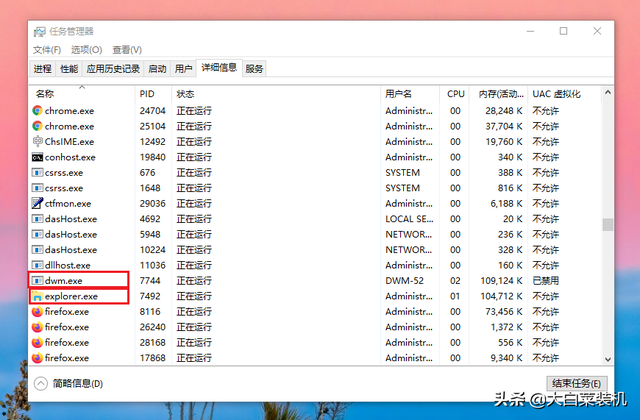
Task: Click the Chrome icon for PID 24704
Action: [x=37, y=111]
